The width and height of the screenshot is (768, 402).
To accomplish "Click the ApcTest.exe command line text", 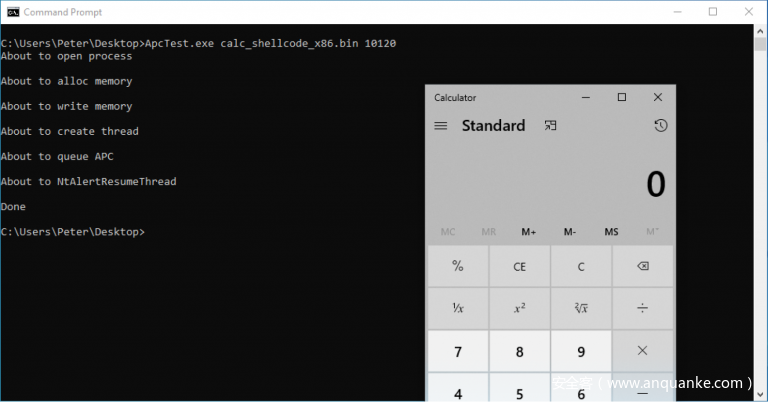I will 270,44.
